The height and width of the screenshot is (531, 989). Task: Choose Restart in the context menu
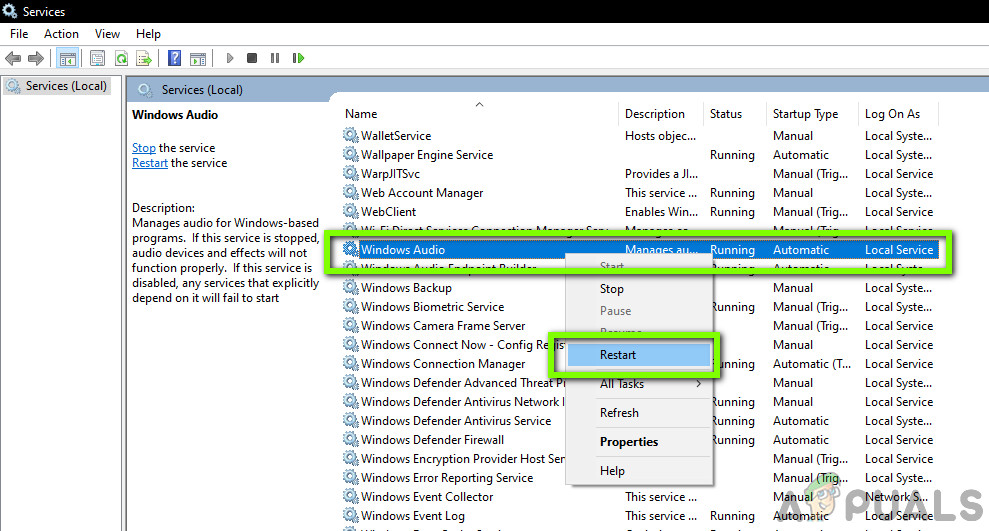[639, 355]
